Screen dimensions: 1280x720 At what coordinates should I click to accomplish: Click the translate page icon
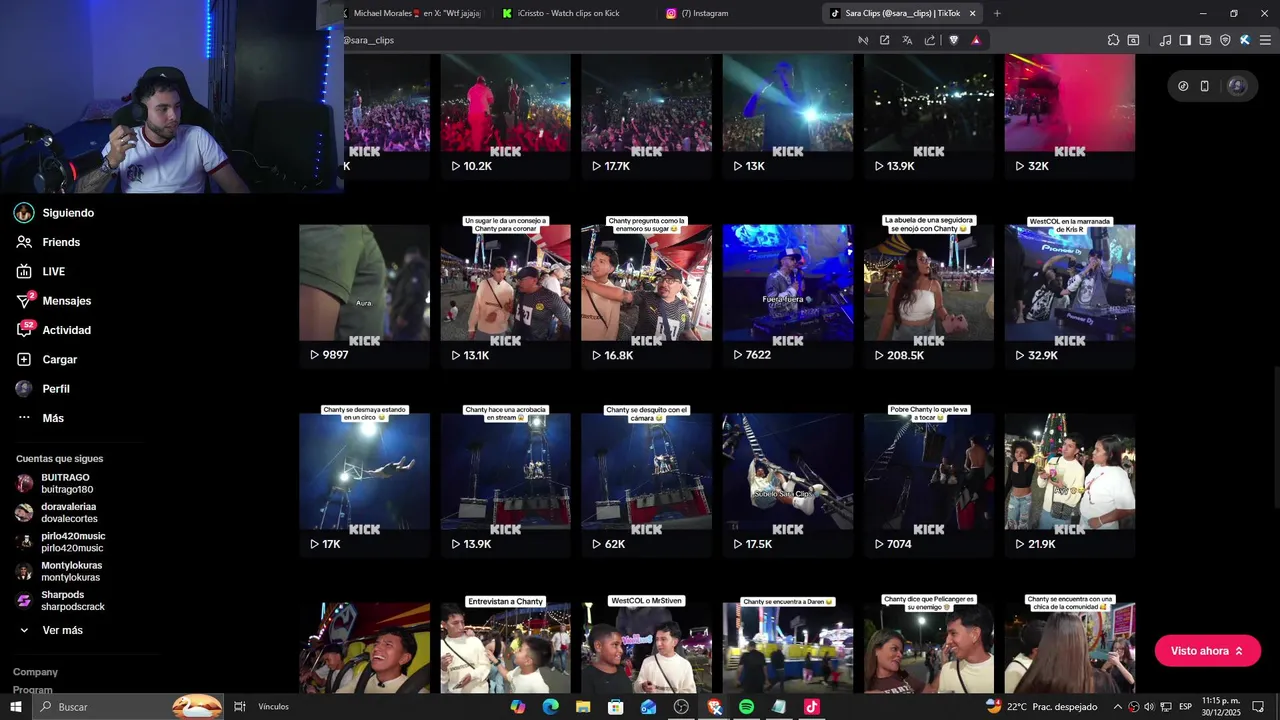coord(907,40)
